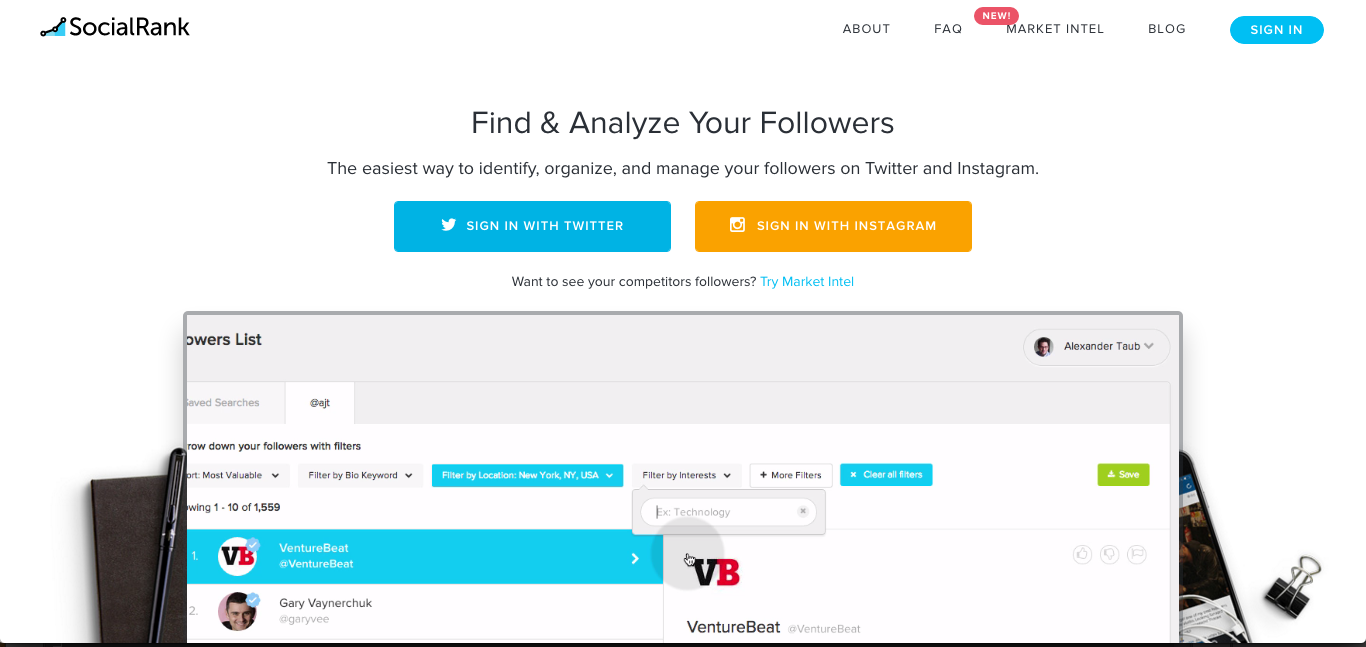Click the thumbs-up icon on VentureBeat profile
The height and width of the screenshot is (647, 1366).
pos(1082,553)
